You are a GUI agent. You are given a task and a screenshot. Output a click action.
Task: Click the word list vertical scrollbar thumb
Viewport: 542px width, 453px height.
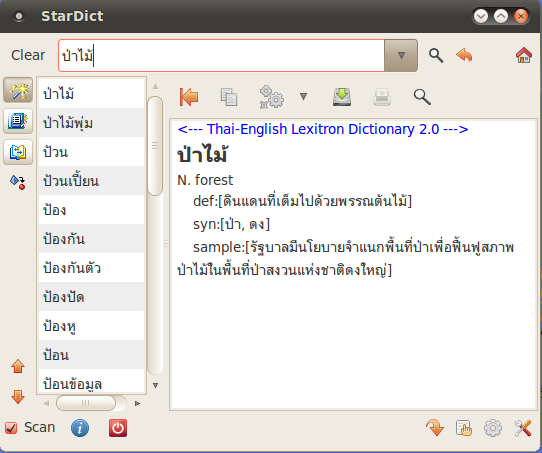tap(155, 146)
